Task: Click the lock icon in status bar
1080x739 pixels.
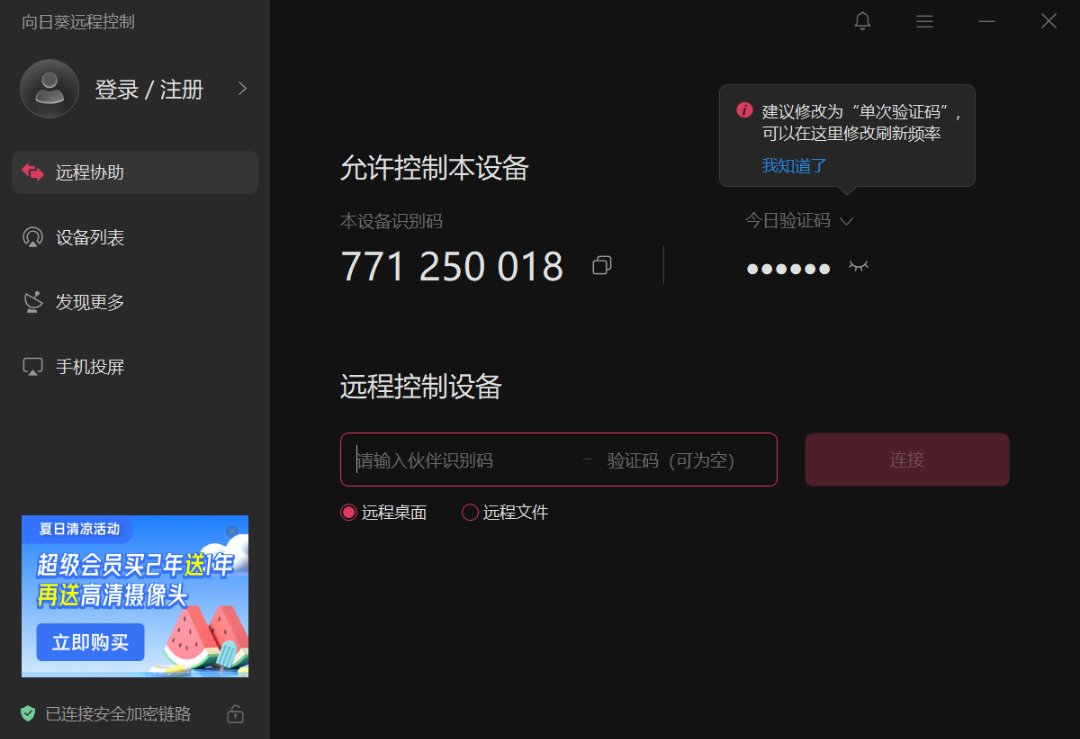Action: pyautogui.click(x=235, y=714)
